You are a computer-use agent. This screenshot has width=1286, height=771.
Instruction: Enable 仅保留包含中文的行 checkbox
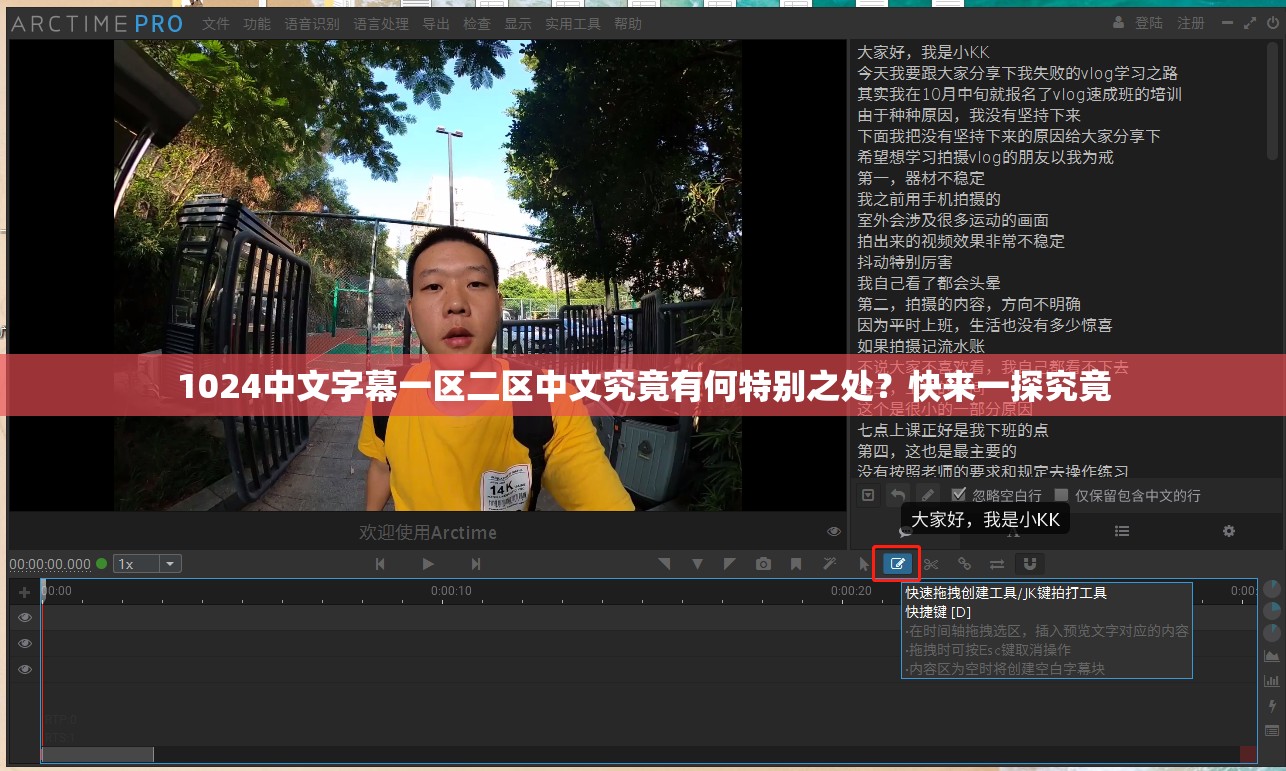pos(1061,494)
